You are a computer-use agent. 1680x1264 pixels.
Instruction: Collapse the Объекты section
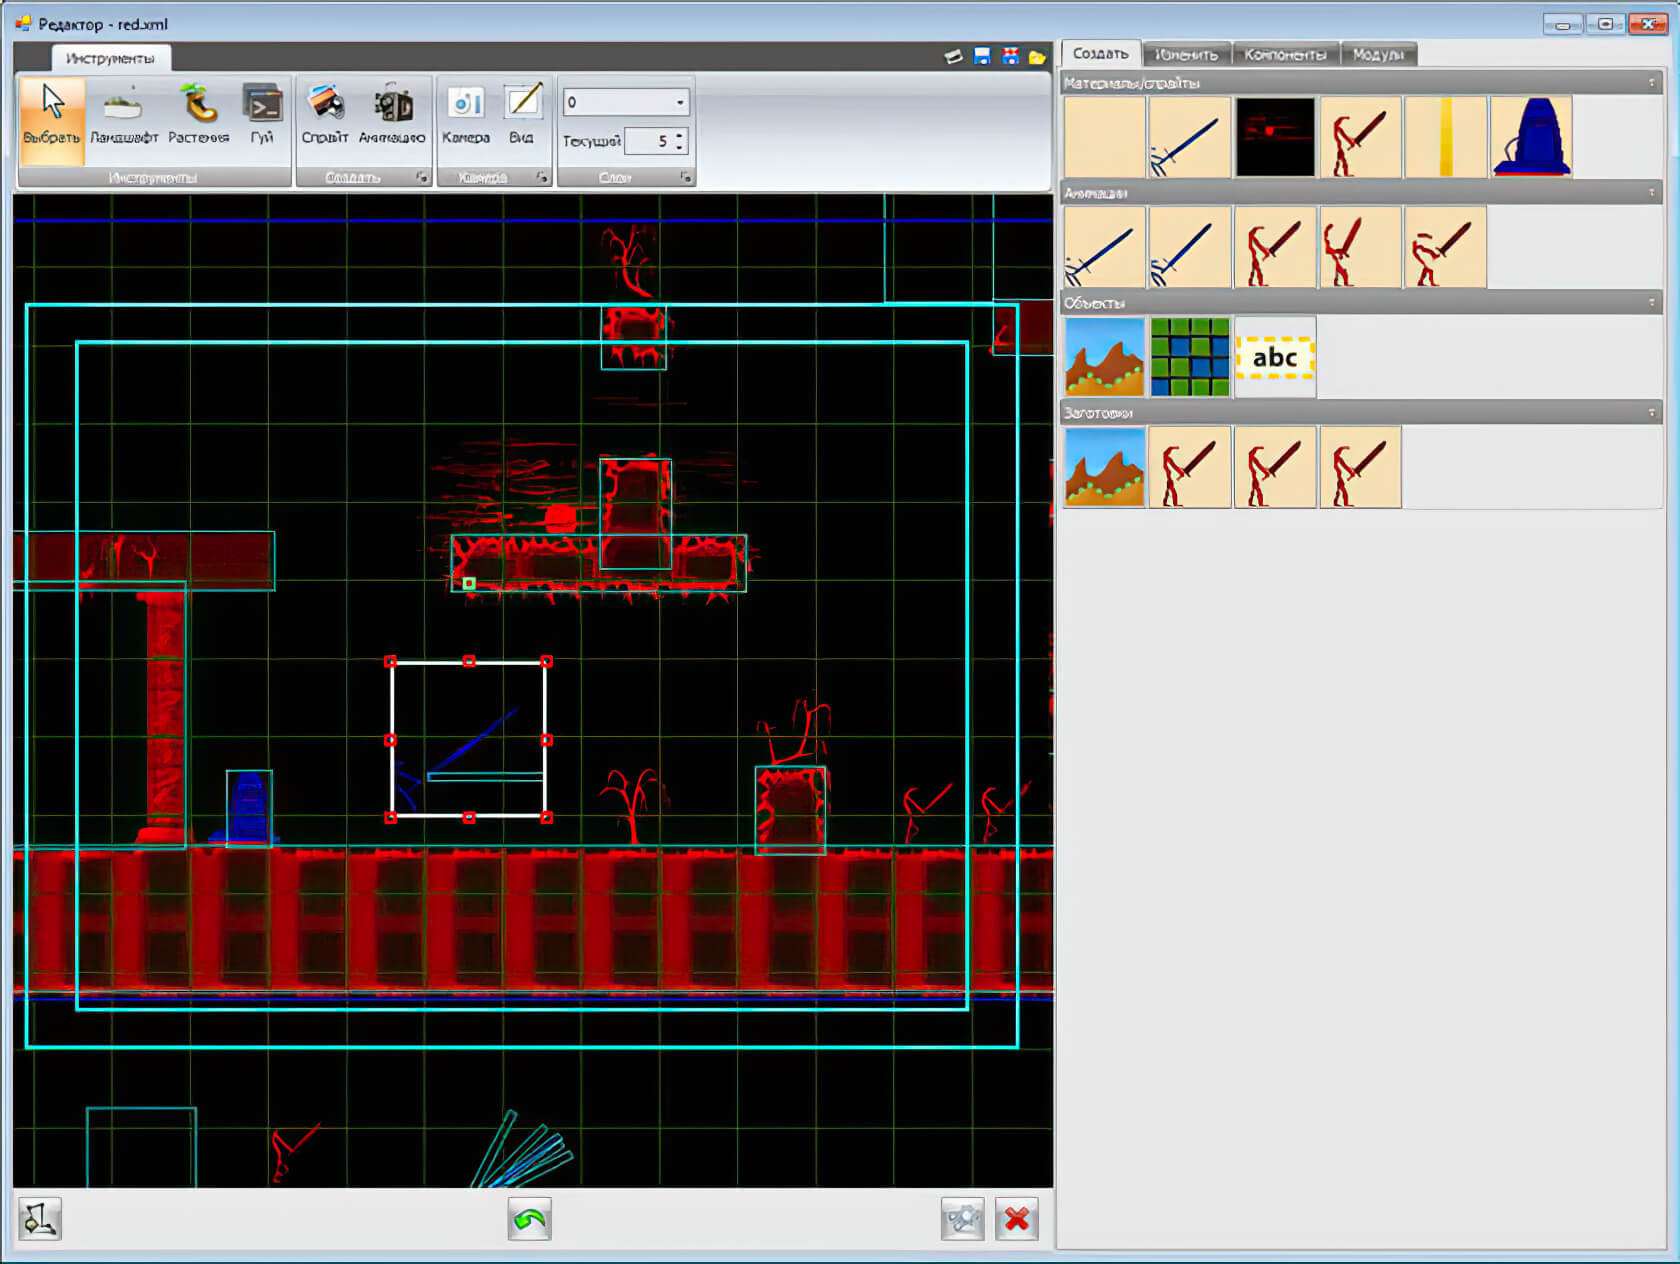1651,302
